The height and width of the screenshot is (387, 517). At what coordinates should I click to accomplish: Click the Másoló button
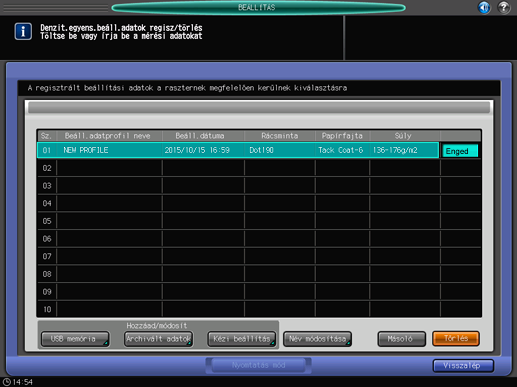[x=401, y=339]
